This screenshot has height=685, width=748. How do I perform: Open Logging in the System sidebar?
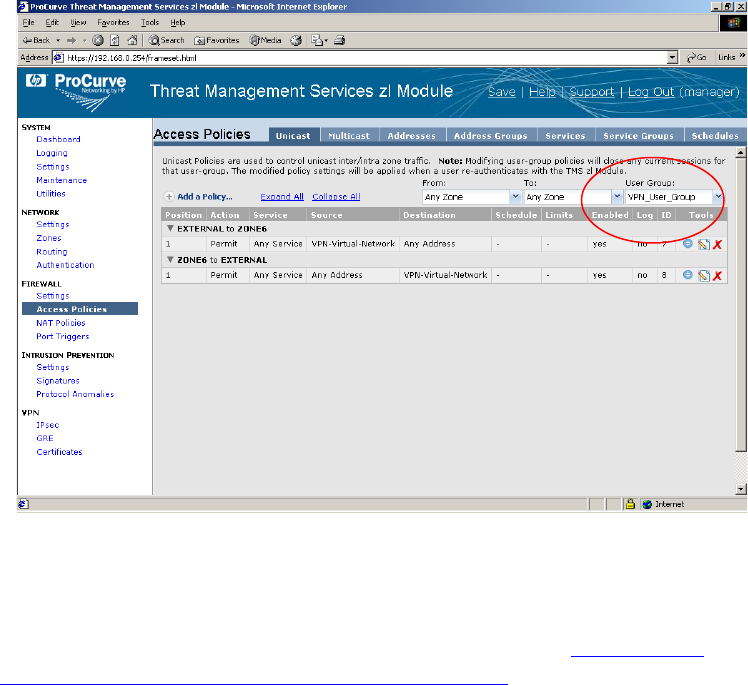(x=52, y=153)
